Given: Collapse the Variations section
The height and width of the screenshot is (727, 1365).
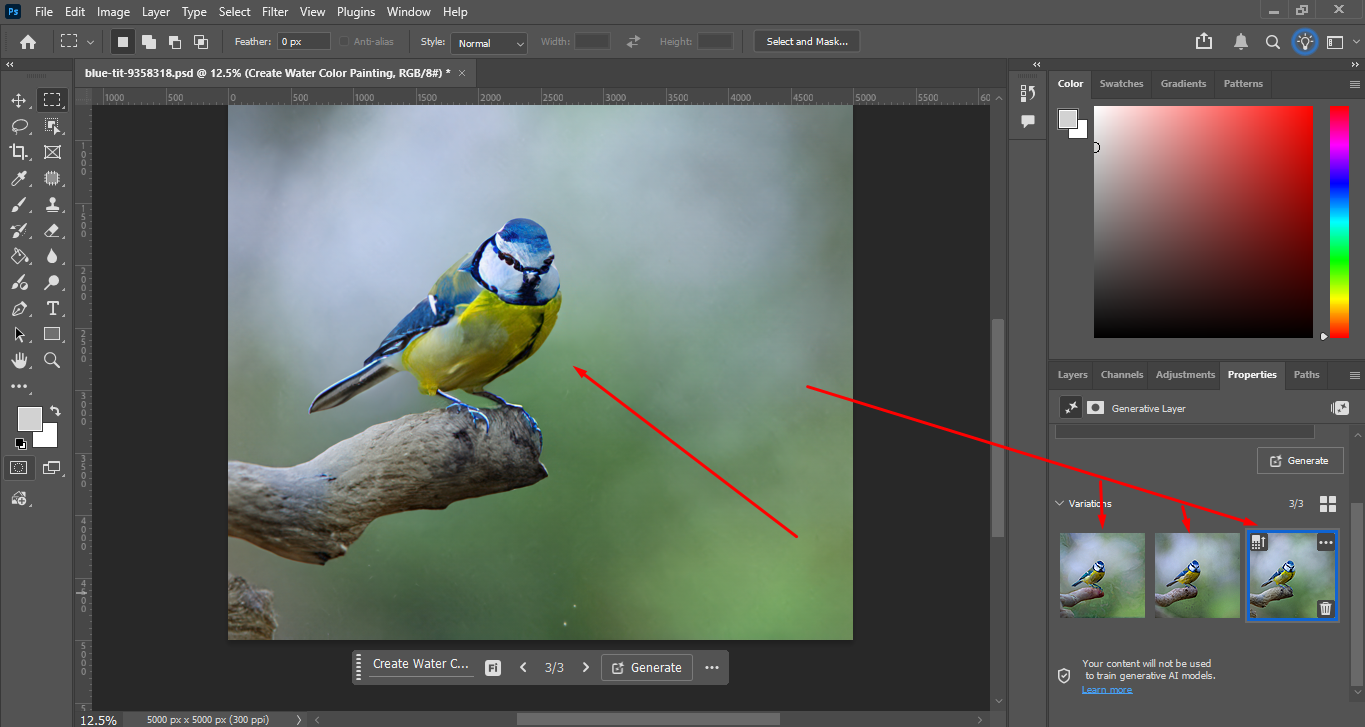Looking at the screenshot, I should [x=1060, y=504].
